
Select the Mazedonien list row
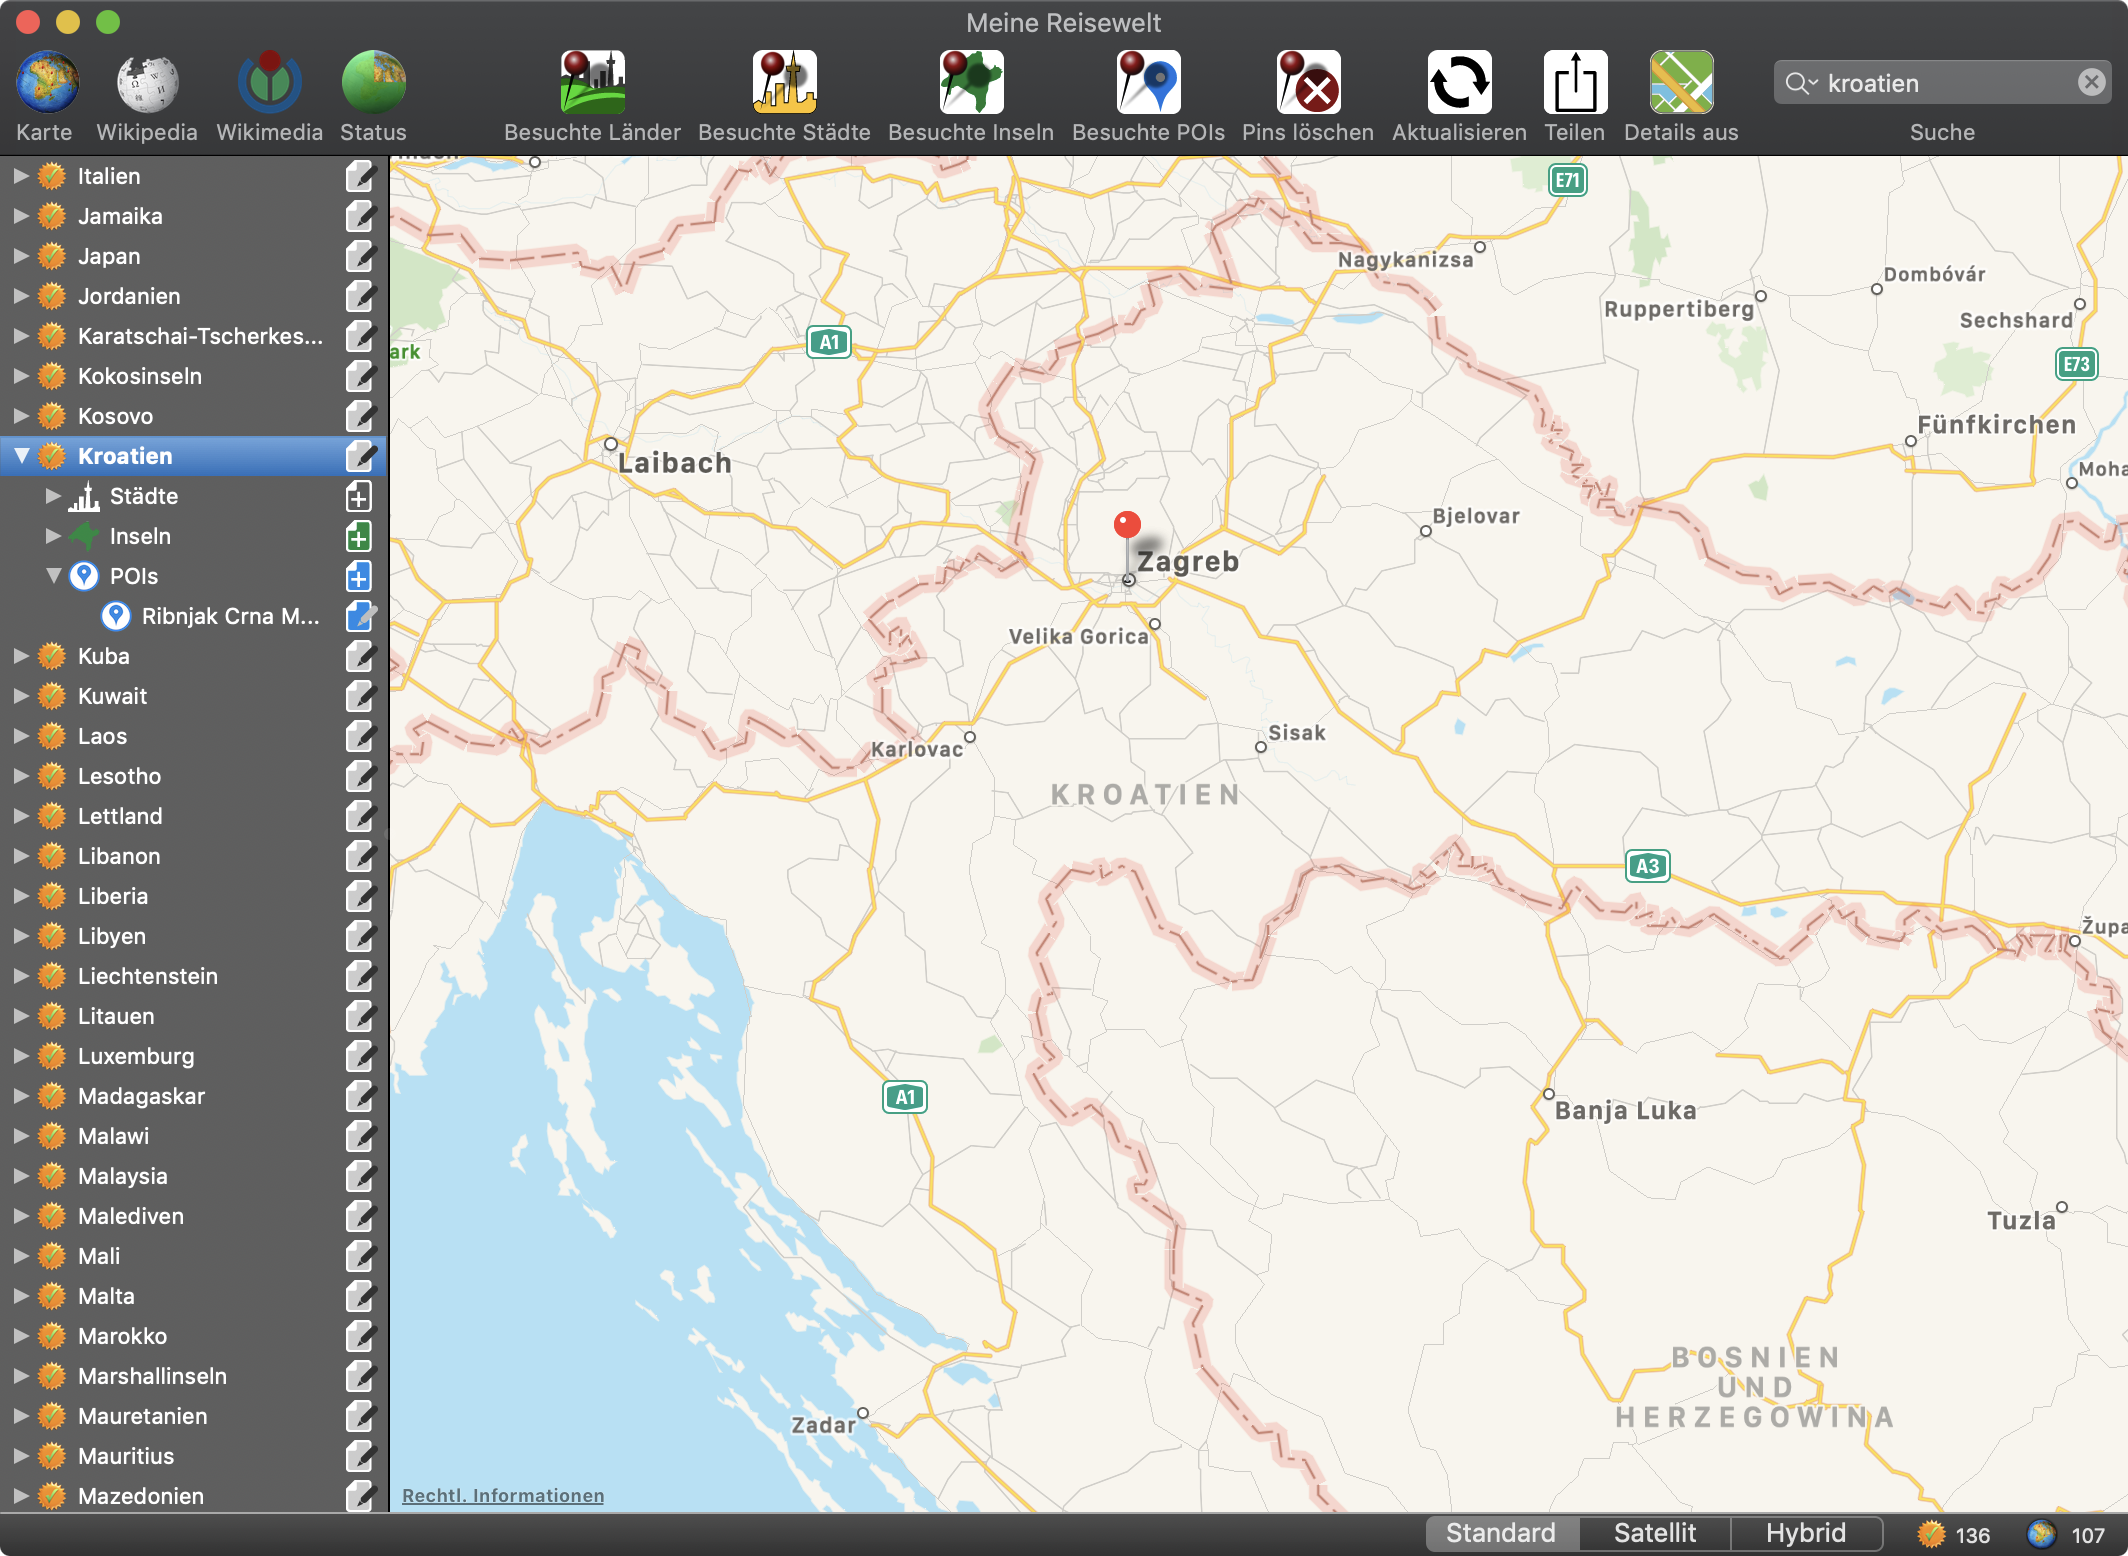[193, 1496]
